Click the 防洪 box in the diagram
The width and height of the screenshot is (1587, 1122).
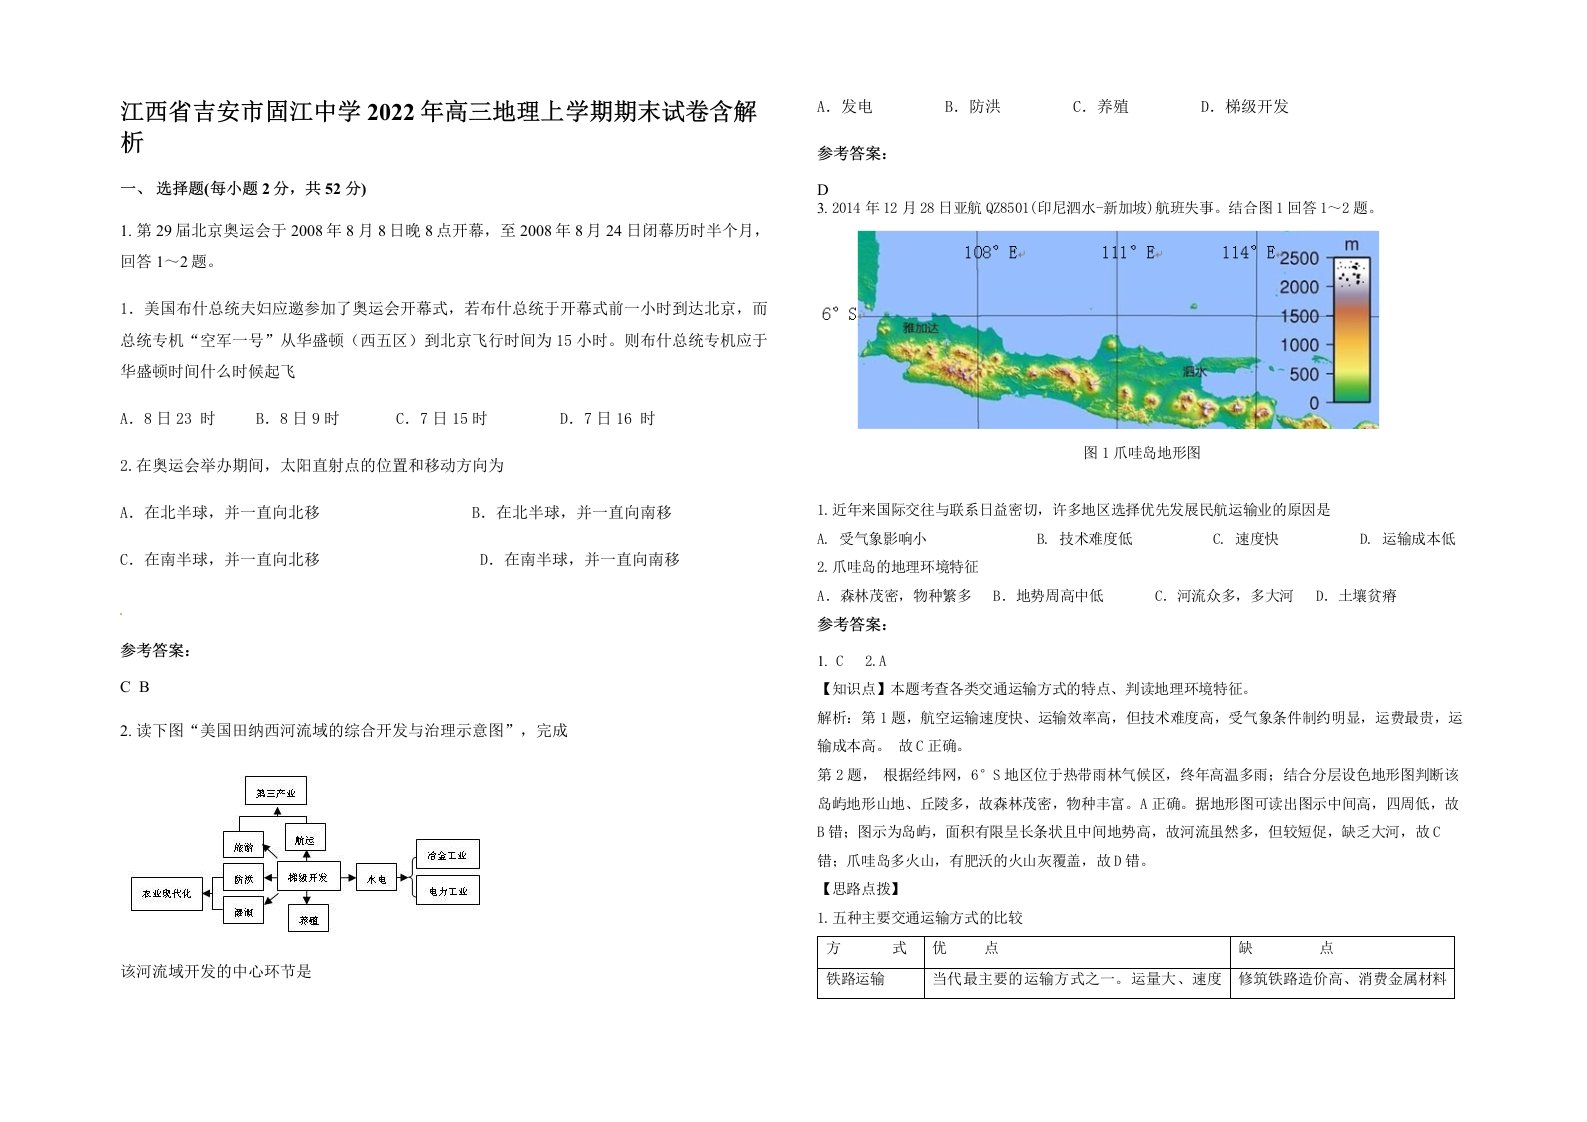pyautogui.click(x=244, y=878)
